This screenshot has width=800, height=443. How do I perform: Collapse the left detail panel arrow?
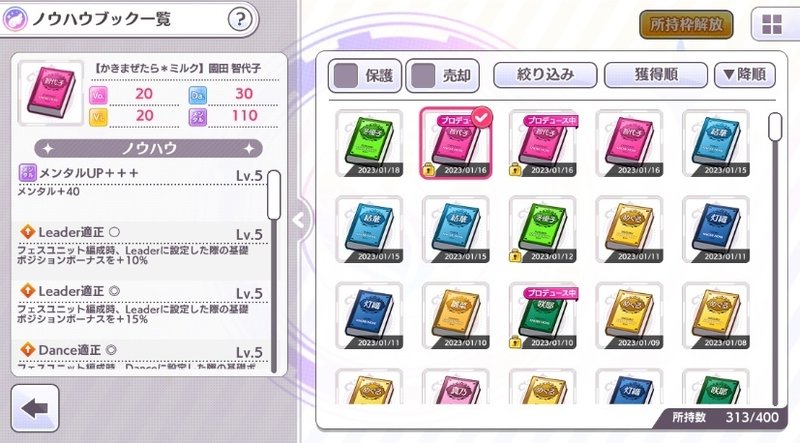299,220
